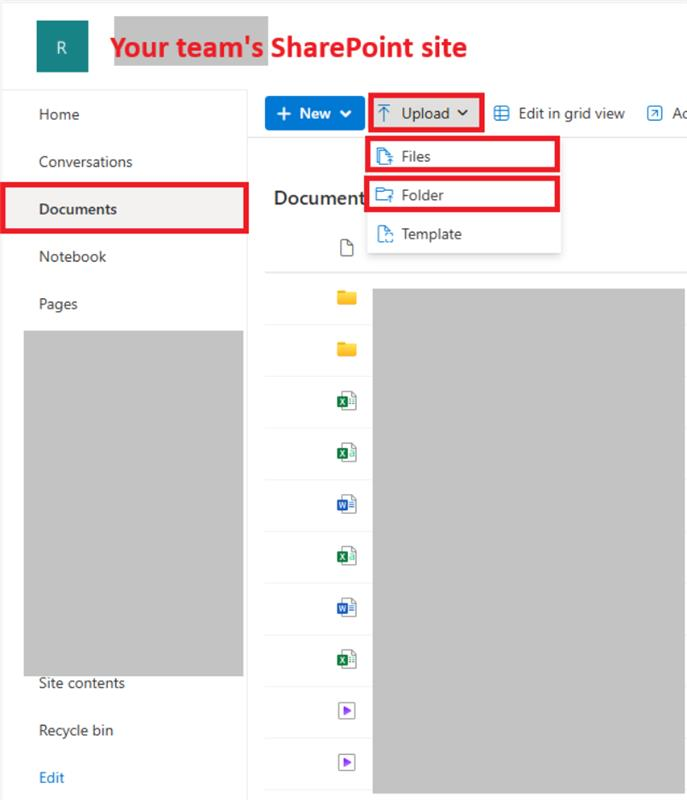Click the open-external arrow icon in toolbar
This screenshot has width=687, height=800.
[x=654, y=113]
